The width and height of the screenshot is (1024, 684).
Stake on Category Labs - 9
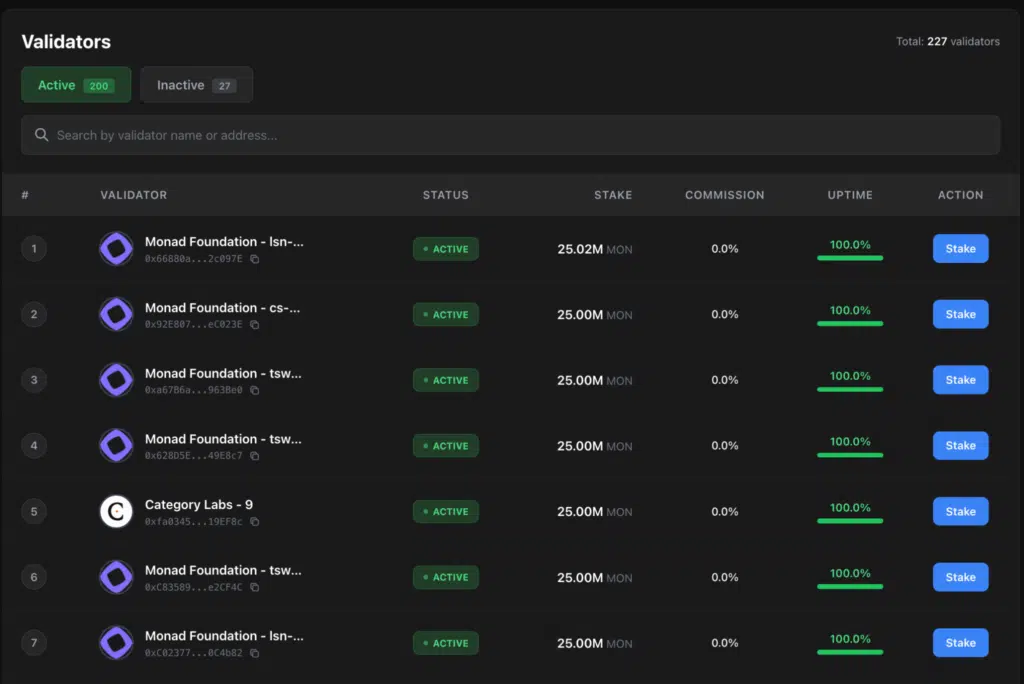click(x=959, y=511)
